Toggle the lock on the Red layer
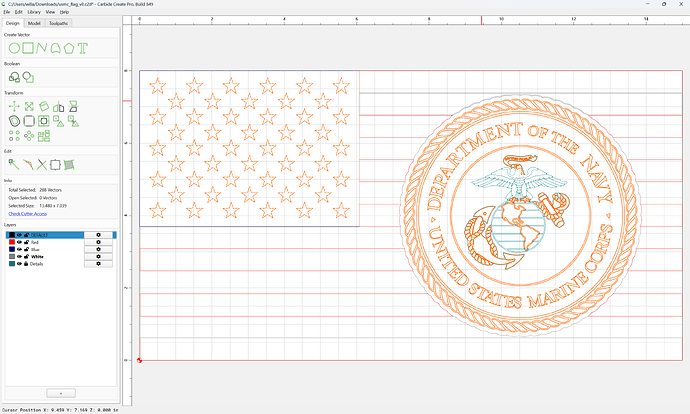690x414 pixels. pyautogui.click(x=26, y=242)
